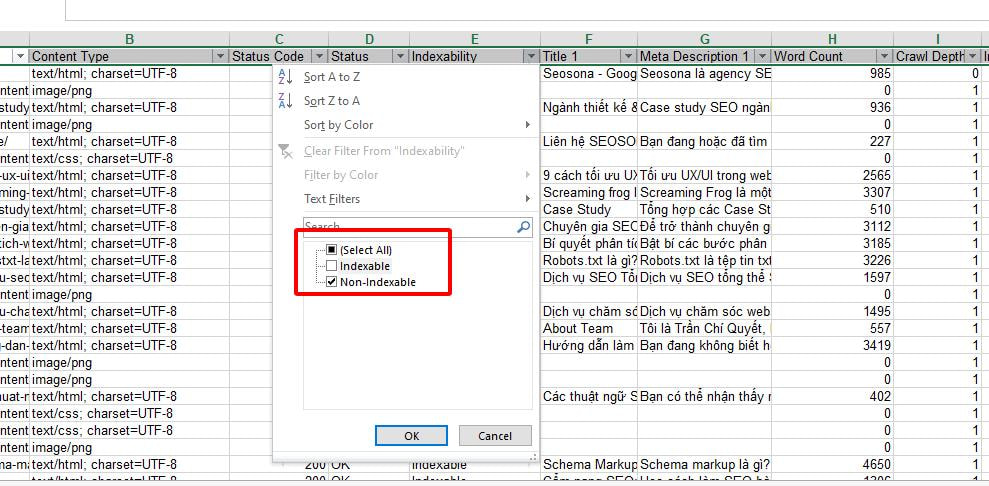Toggle the (Select All) checkbox
989x486 pixels.
tap(332, 250)
